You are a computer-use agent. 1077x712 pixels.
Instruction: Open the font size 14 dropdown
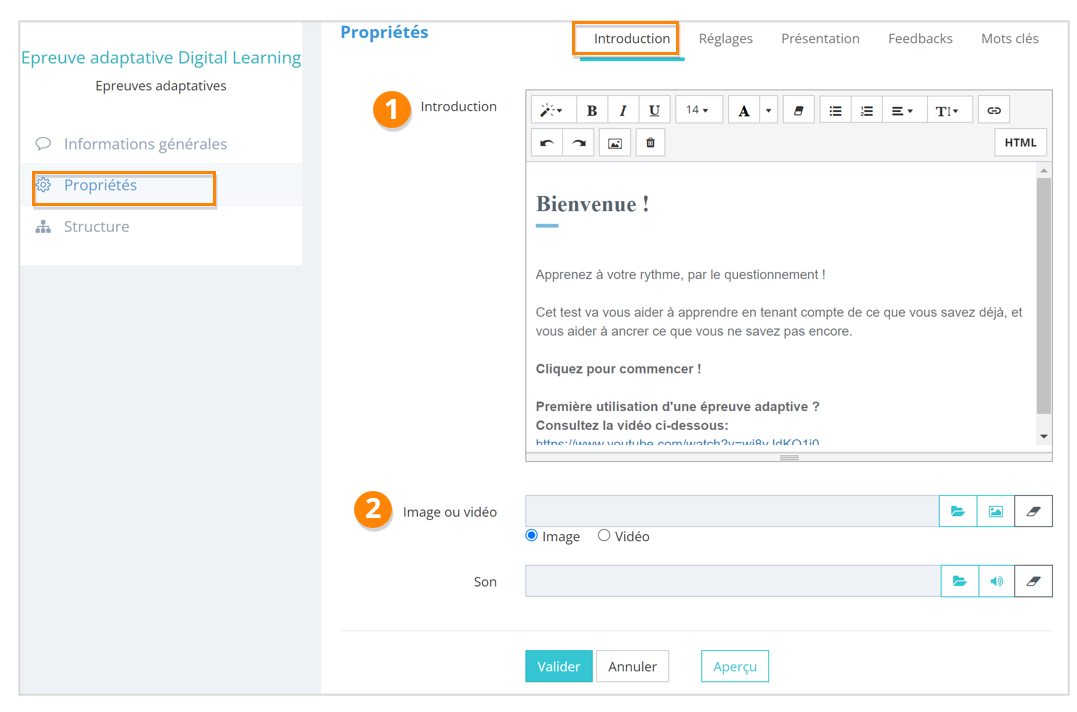[698, 110]
